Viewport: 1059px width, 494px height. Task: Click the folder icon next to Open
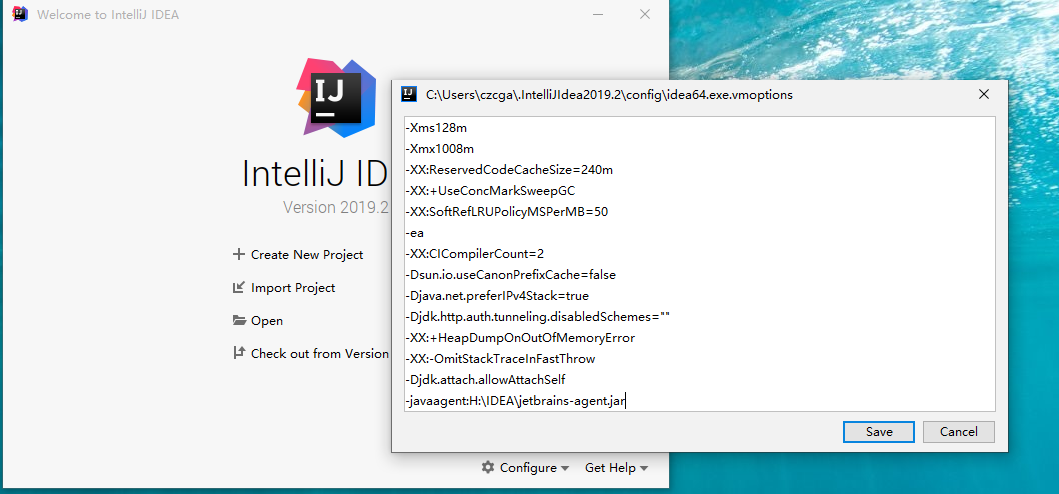(238, 320)
